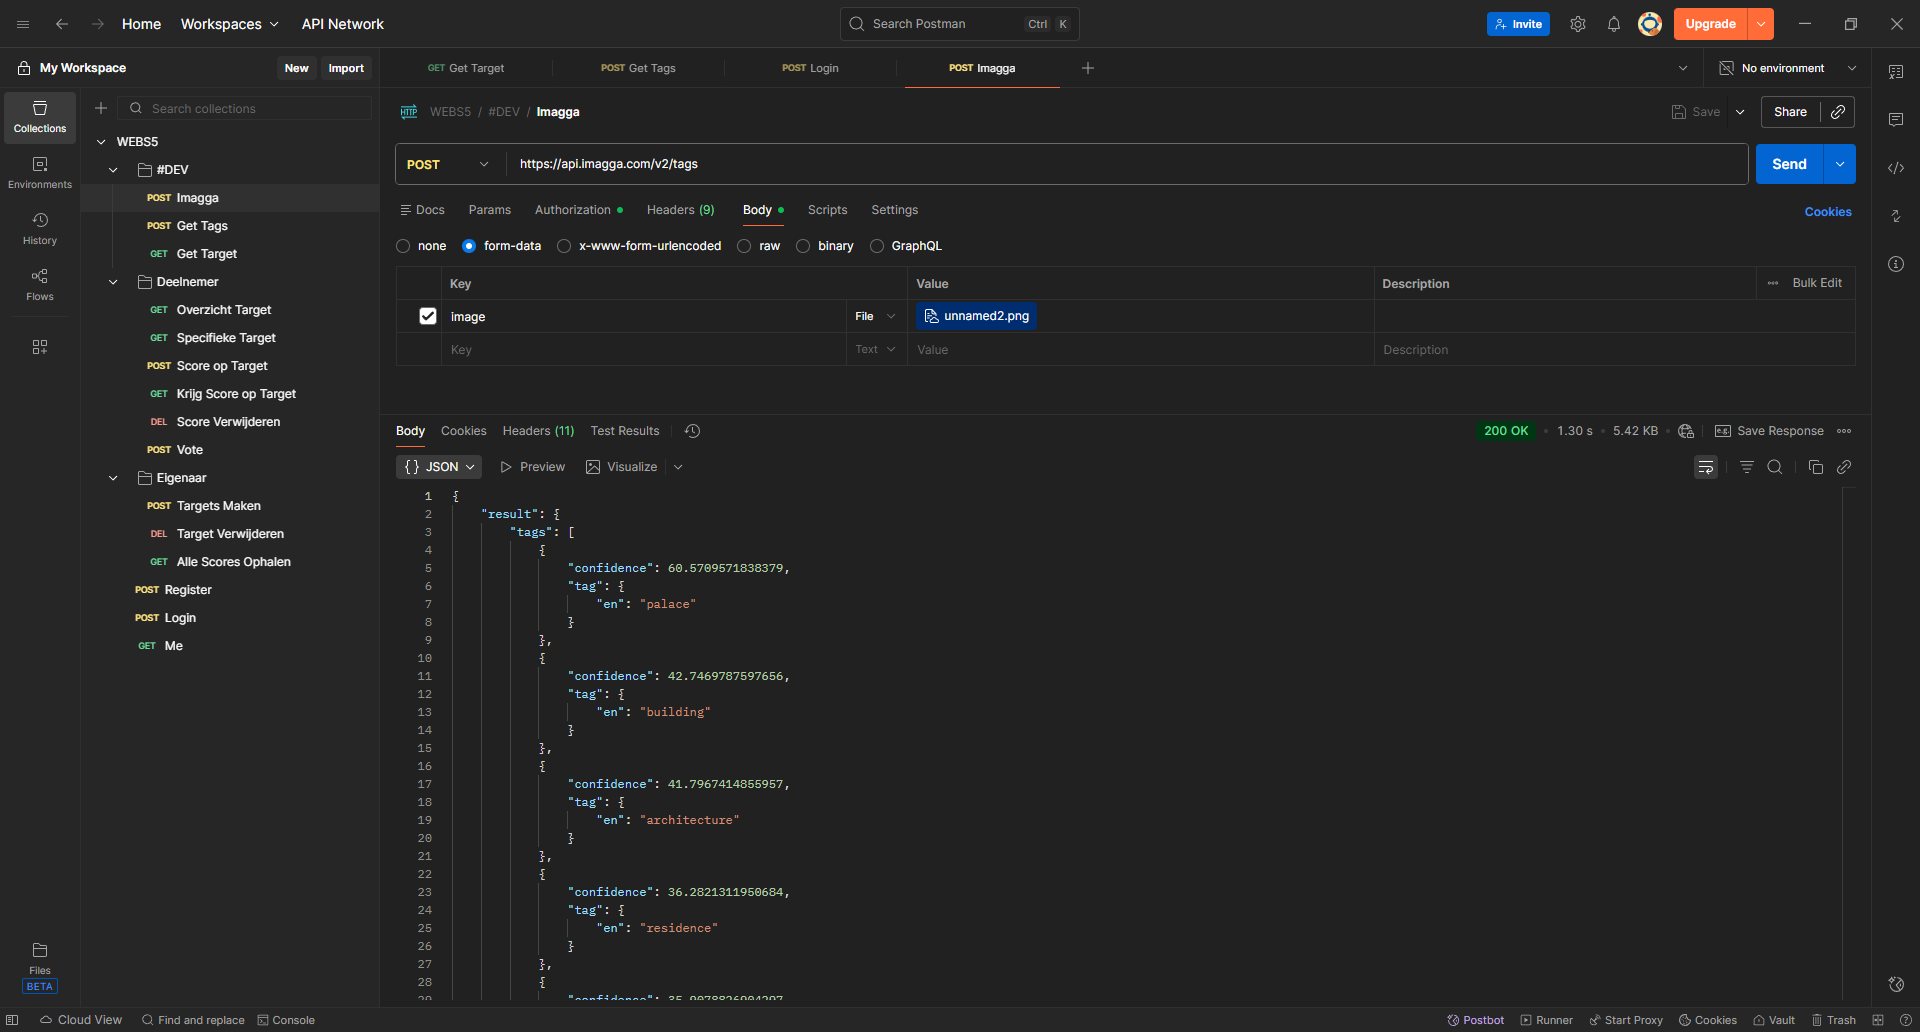Switch to the Headers (9) tab
Viewport: 1920px width, 1032px height.
(x=680, y=210)
